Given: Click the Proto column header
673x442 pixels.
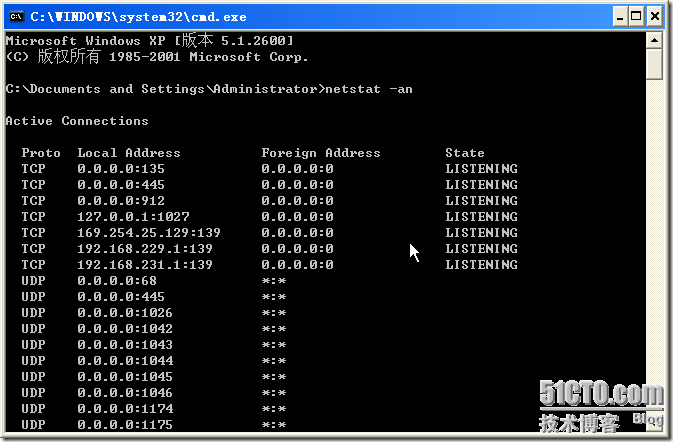Looking at the screenshot, I should [x=41, y=153].
